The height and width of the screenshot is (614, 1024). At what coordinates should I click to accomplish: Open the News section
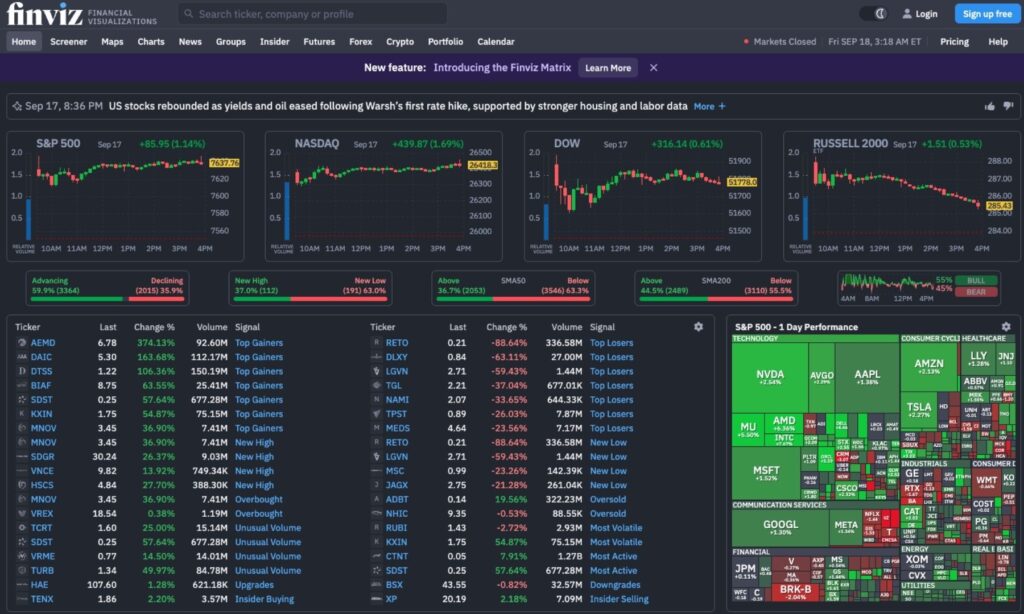click(x=190, y=41)
